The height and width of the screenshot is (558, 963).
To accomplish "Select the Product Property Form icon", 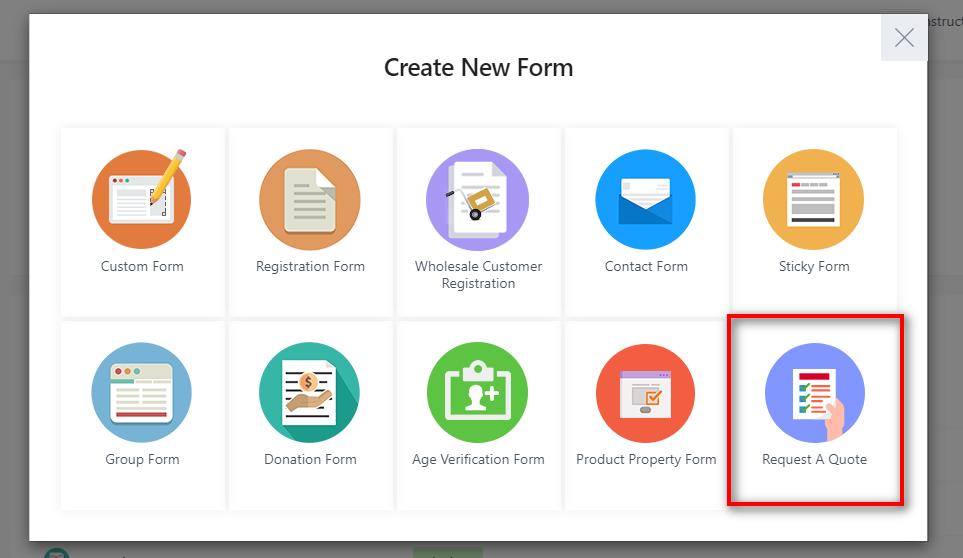I will [645, 393].
